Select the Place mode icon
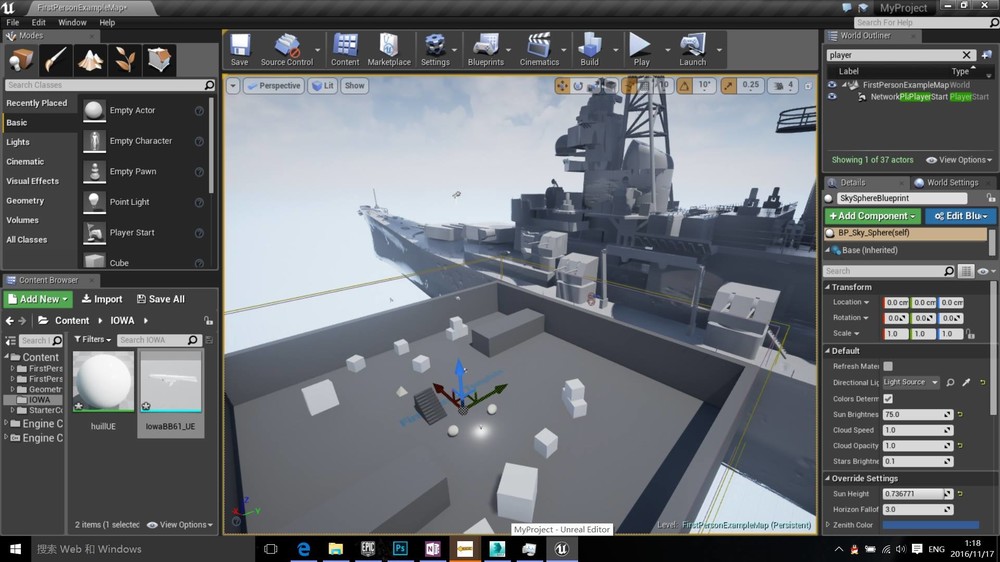The height and width of the screenshot is (562, 1000). (20, 60)
